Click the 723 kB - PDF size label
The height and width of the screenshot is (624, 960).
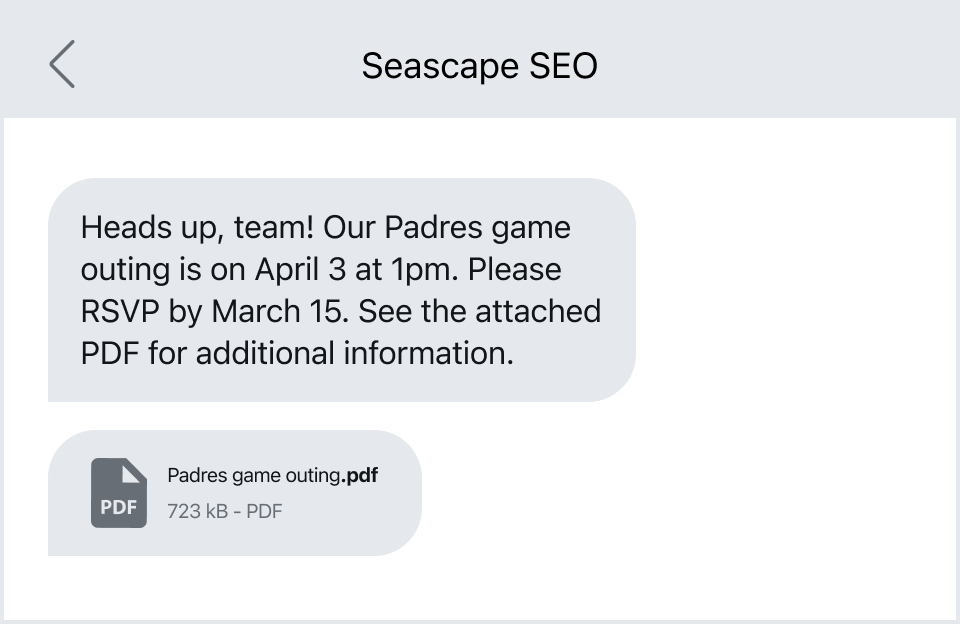pyautogui.click(x=224, y=511)
